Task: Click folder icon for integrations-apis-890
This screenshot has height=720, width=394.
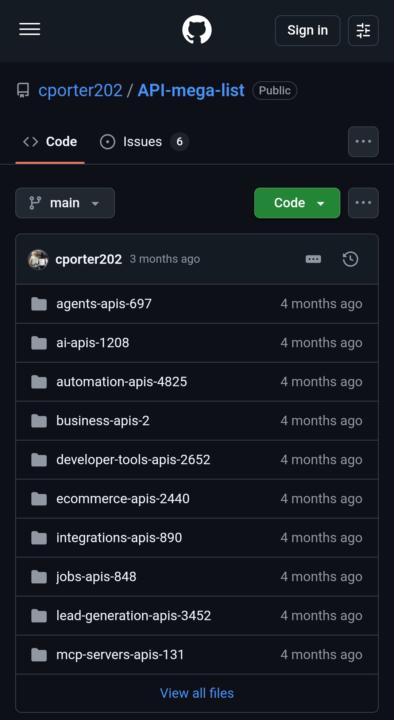Action: pyautogui.click(x=39, y=538)
